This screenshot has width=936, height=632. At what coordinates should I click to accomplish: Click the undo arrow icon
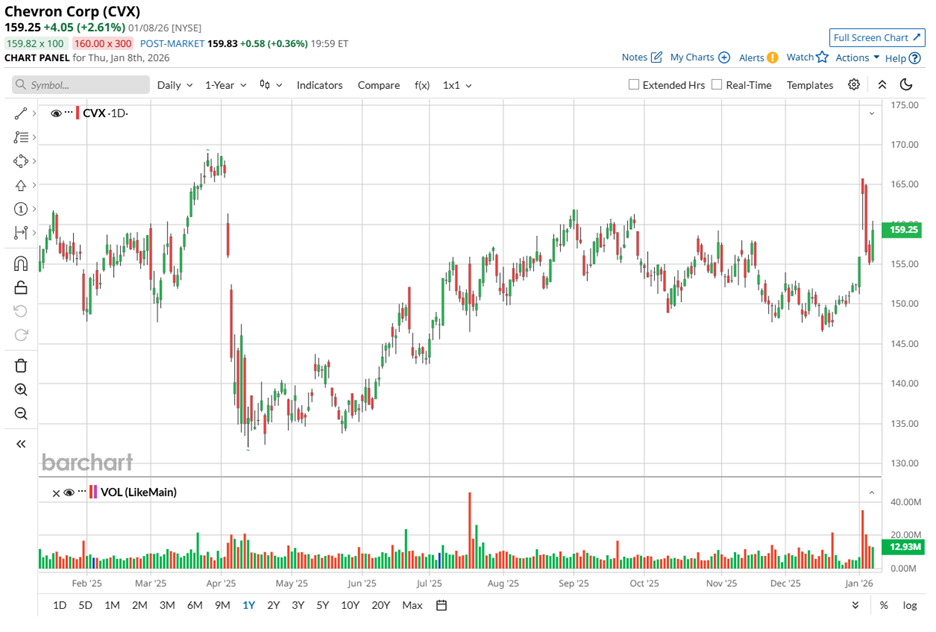pos(20,311)
